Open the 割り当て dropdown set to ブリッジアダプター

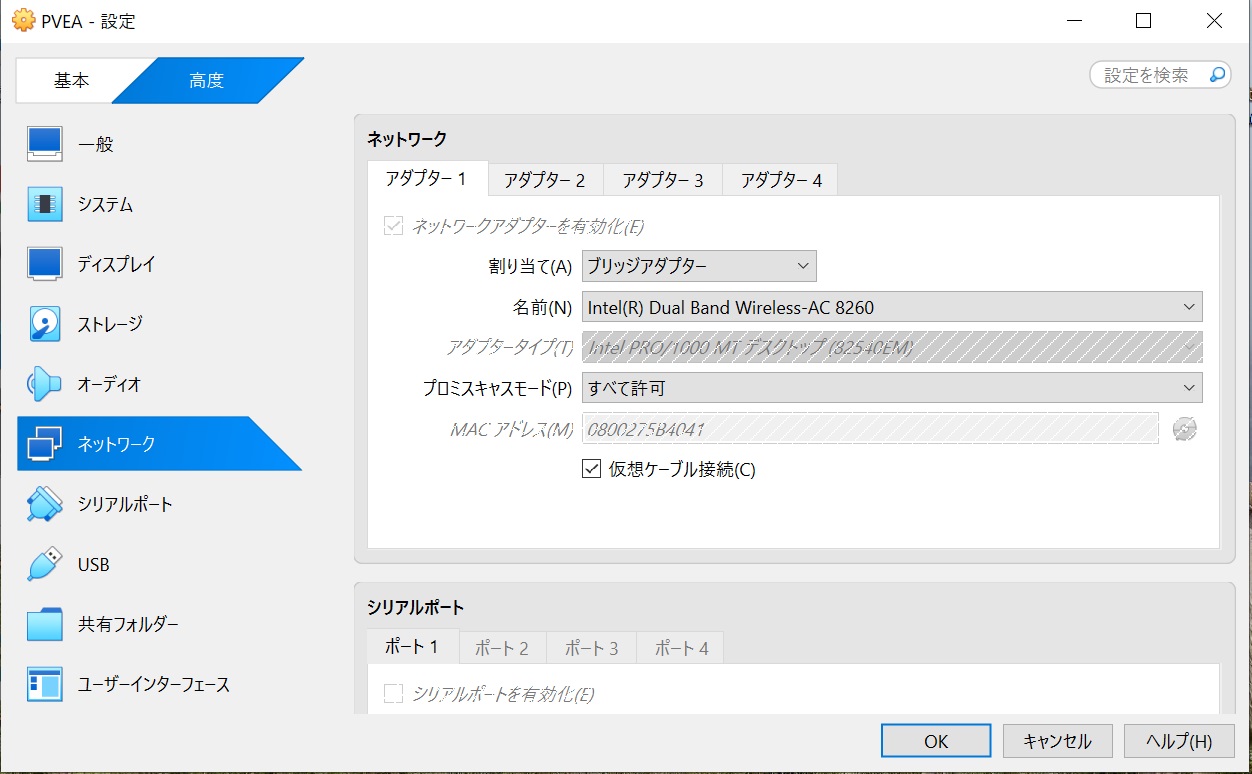(699, 266)
